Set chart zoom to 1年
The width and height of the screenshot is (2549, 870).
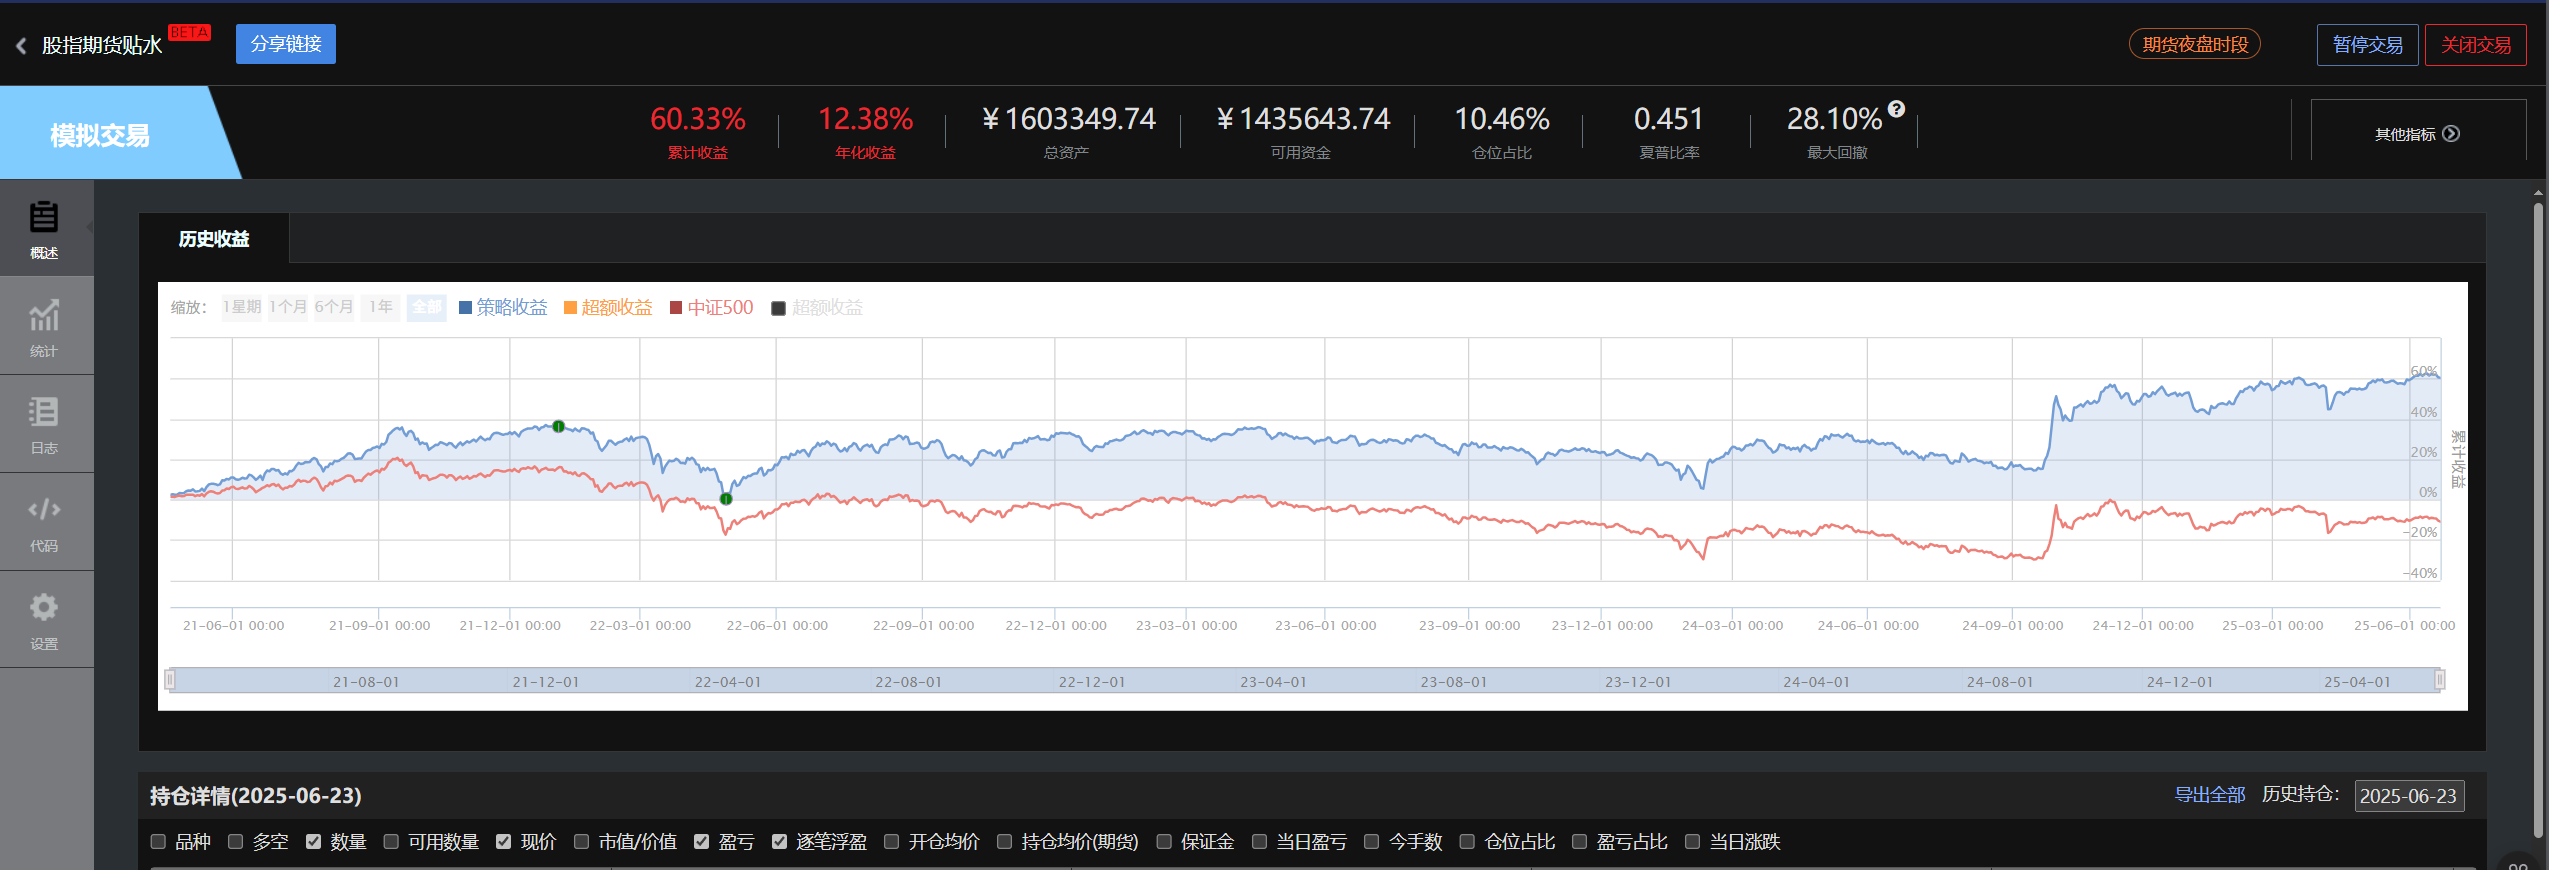pos(380,307)
